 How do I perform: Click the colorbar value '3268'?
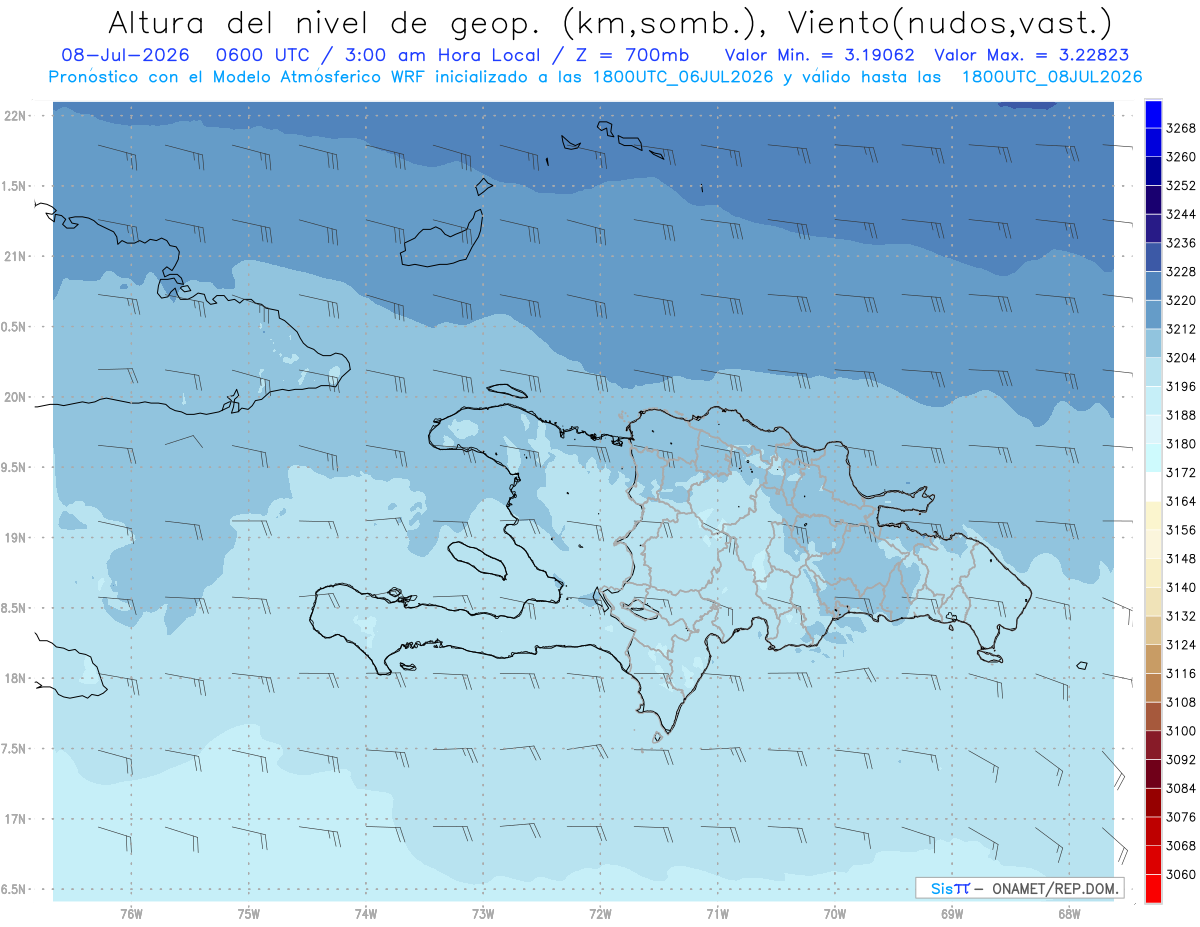point(1181,128)
